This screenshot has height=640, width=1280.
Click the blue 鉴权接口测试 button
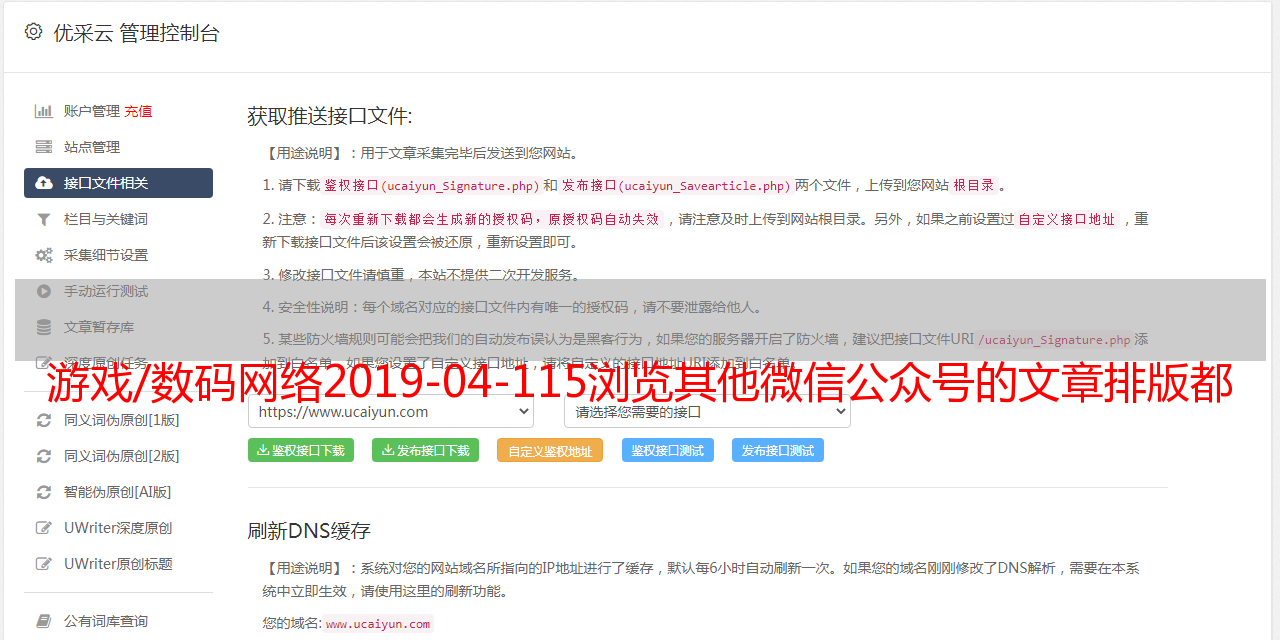pos(668,450)
